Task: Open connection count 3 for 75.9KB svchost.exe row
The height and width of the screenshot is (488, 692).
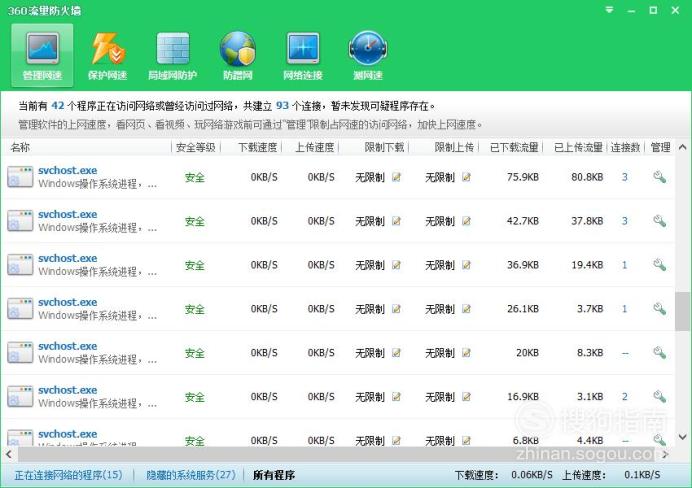Action: pyautogui.click(x=624, y=177)
